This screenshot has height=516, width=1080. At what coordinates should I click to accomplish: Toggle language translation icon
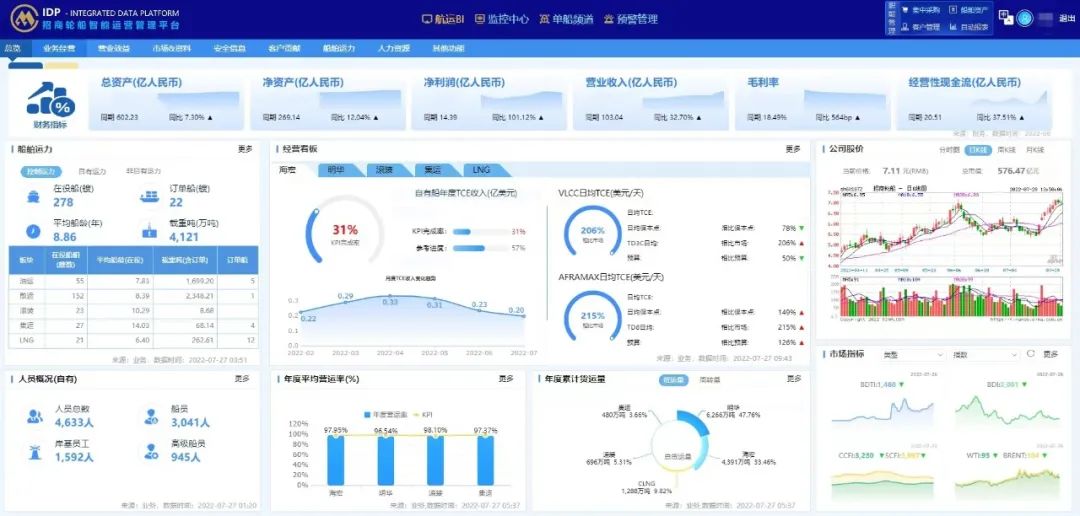point(1006,19)
